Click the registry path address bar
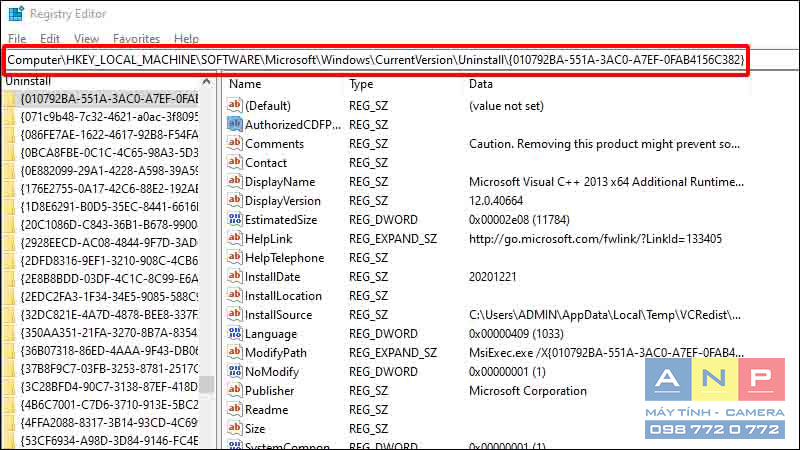This screenshot has height=450, width=800. 376,60
